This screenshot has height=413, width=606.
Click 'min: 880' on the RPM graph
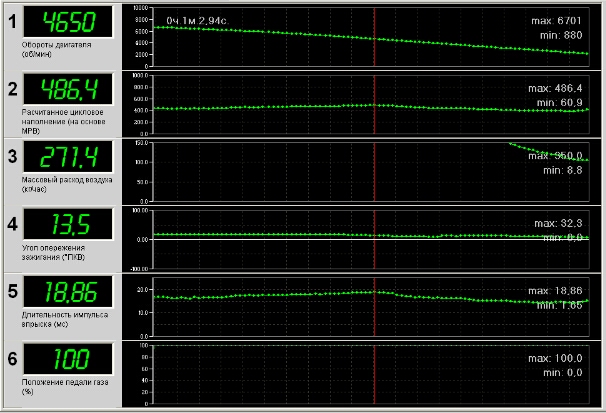pos(561,35)
